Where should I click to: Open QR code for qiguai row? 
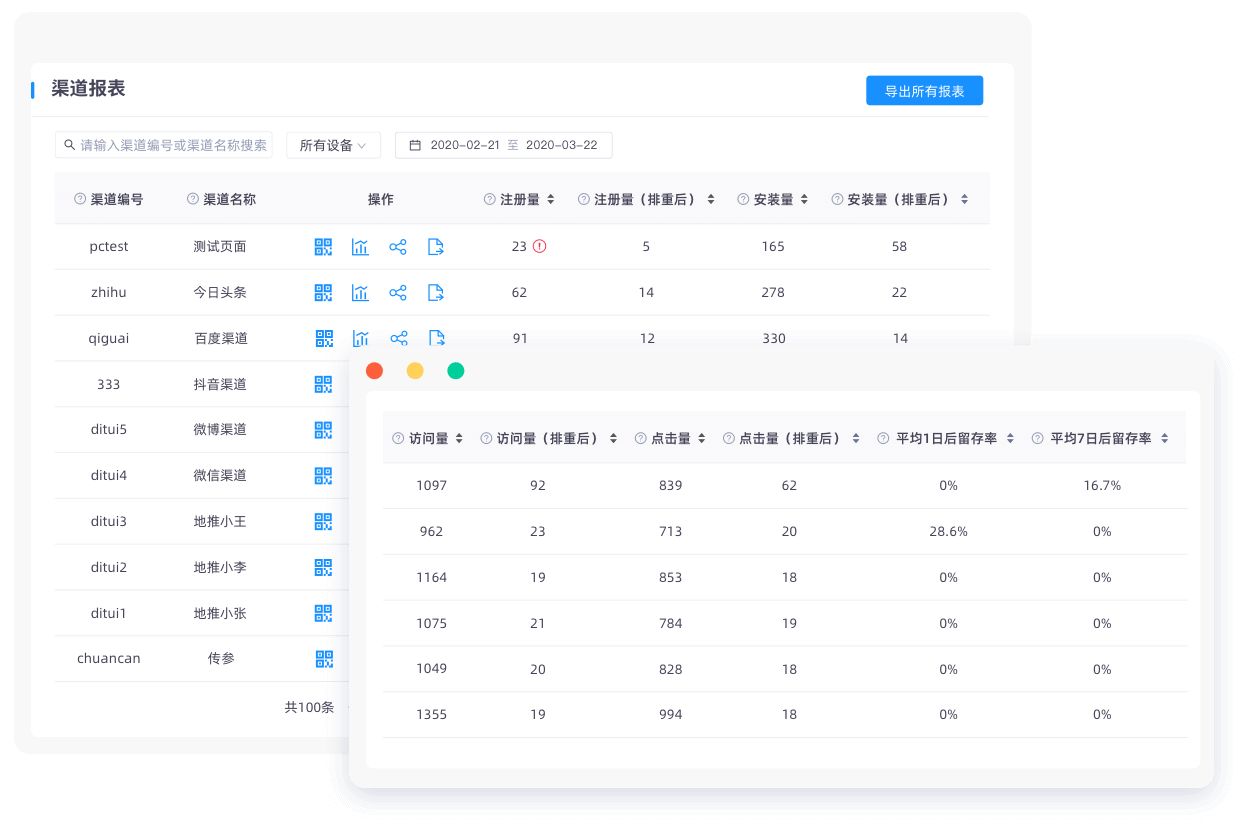click(324, 338)
